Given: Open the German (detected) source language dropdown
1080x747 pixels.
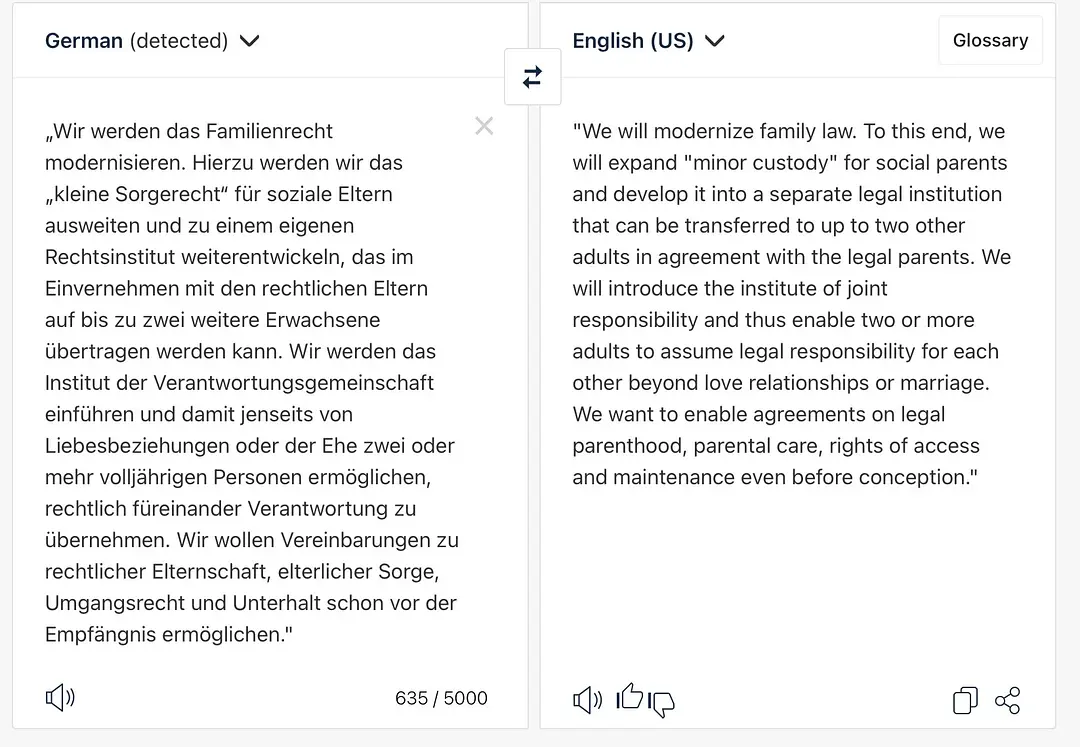Looking at the screenshot, I should [x=152, y=41].
